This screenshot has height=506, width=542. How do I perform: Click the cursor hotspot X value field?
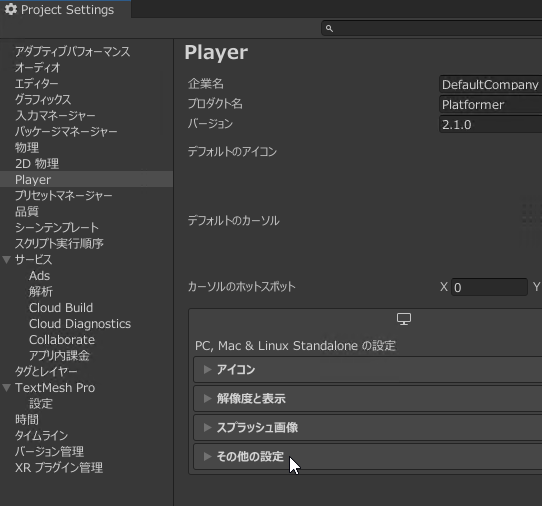pyautogui.click(x=489, y=287)
